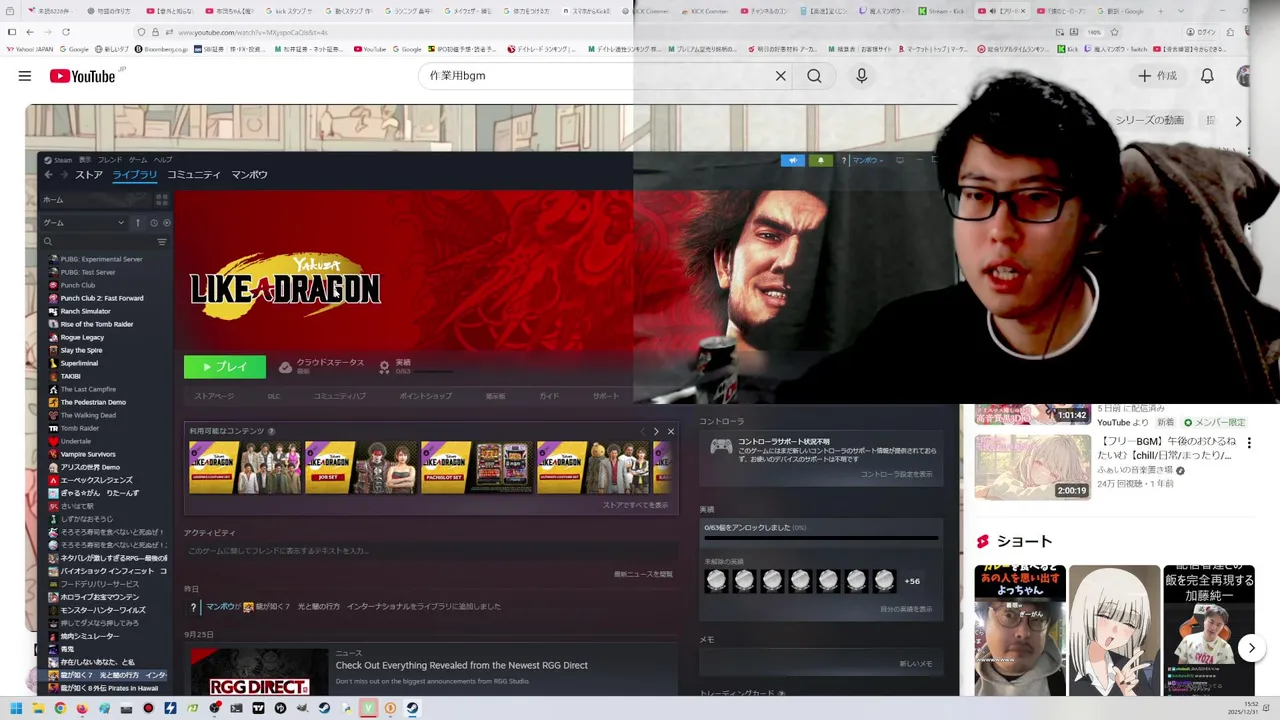Start YouTube voice search microphone
Image resolution: width=1280 pixels, height=720 pixels.
pos(862,76)
